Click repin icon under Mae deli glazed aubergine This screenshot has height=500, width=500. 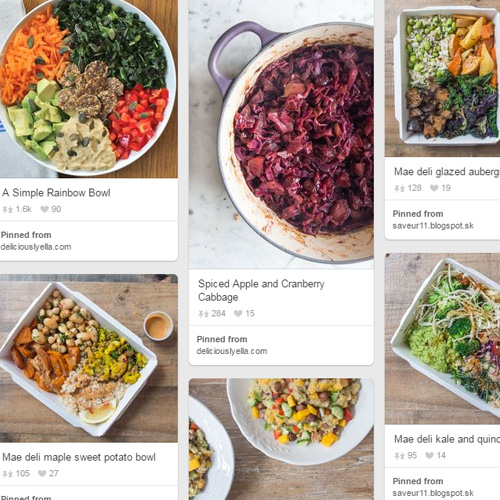tap(399, 188)
